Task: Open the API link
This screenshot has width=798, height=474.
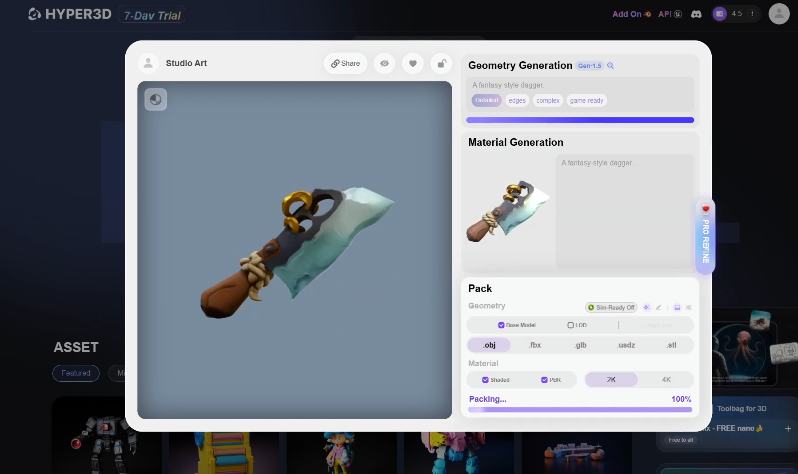Action: [670, 14]
